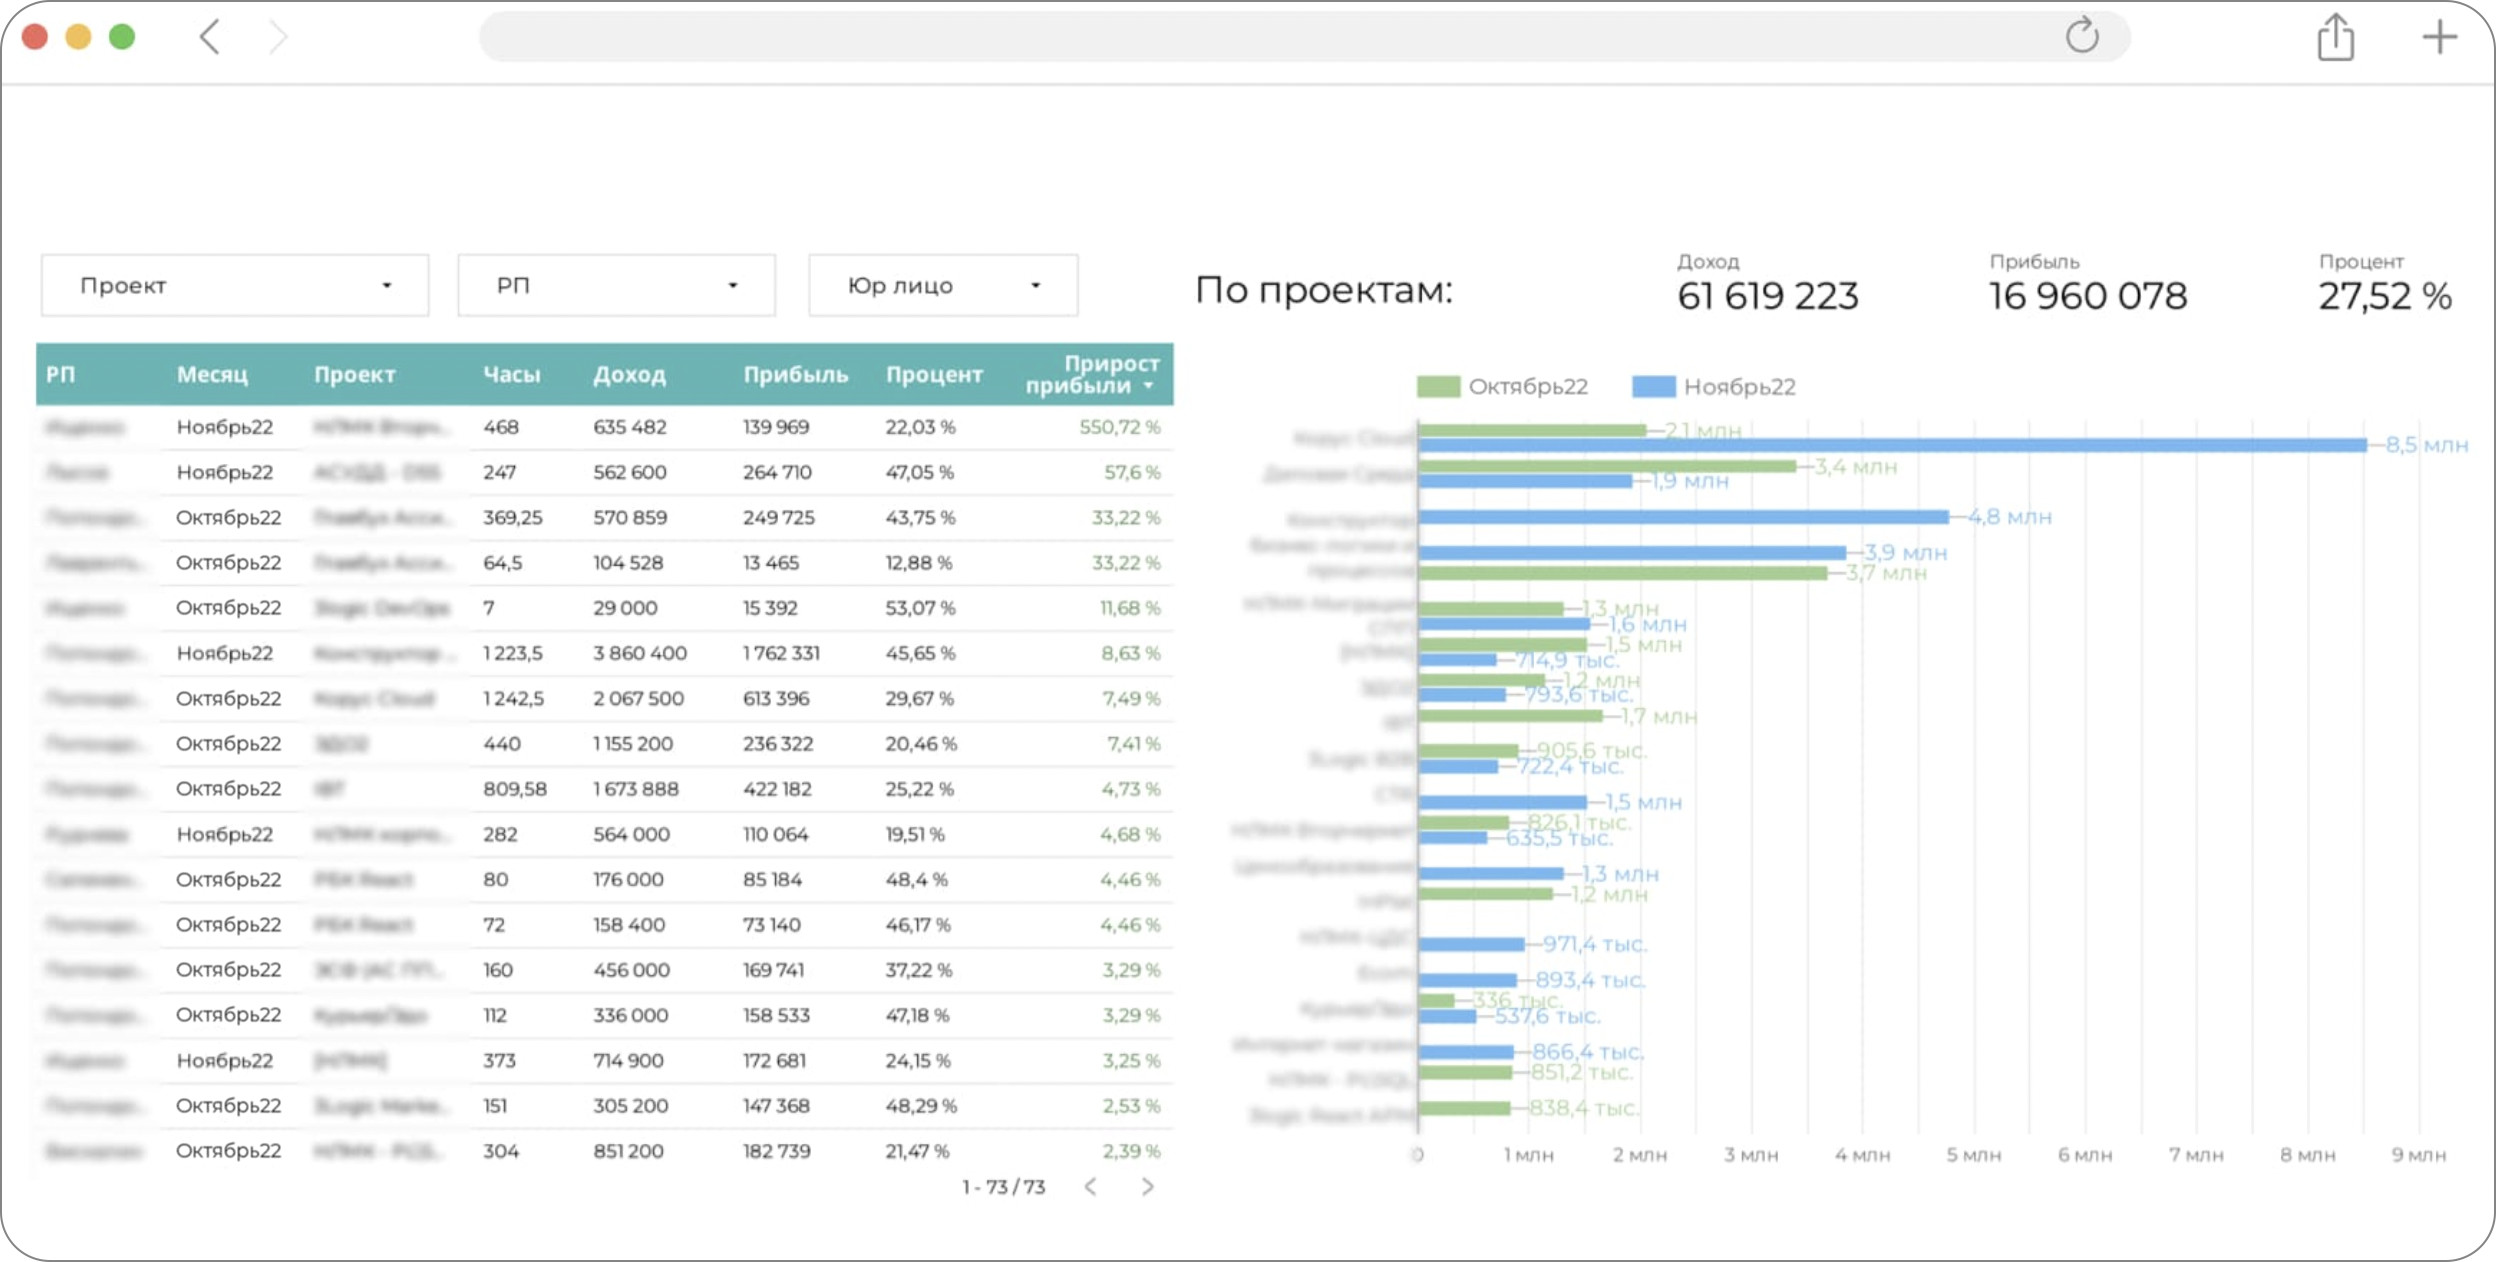The height and width of the screenshot is (1262, 2496).
Task: Click the sort arrow on Прирост прибыли
Action: tap(1149, 386)
